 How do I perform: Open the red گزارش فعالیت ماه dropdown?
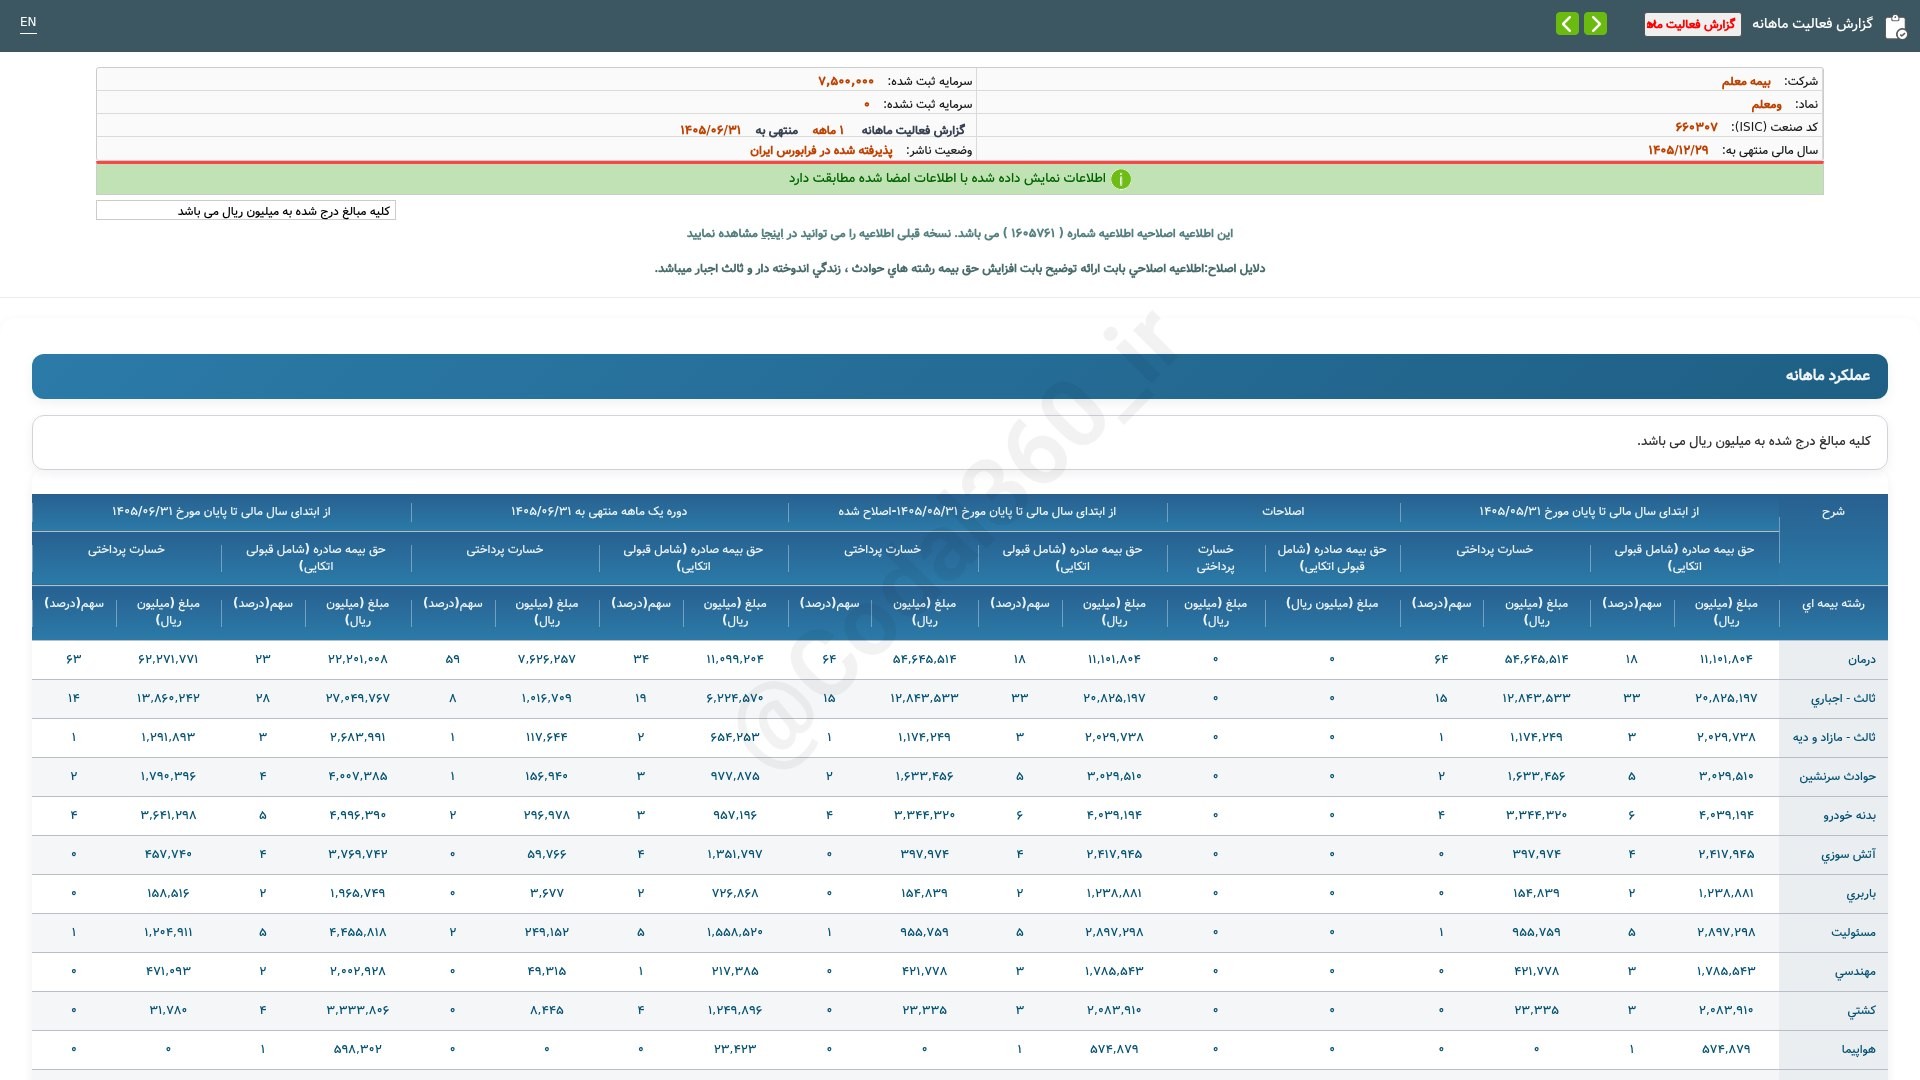point(1692,24)
